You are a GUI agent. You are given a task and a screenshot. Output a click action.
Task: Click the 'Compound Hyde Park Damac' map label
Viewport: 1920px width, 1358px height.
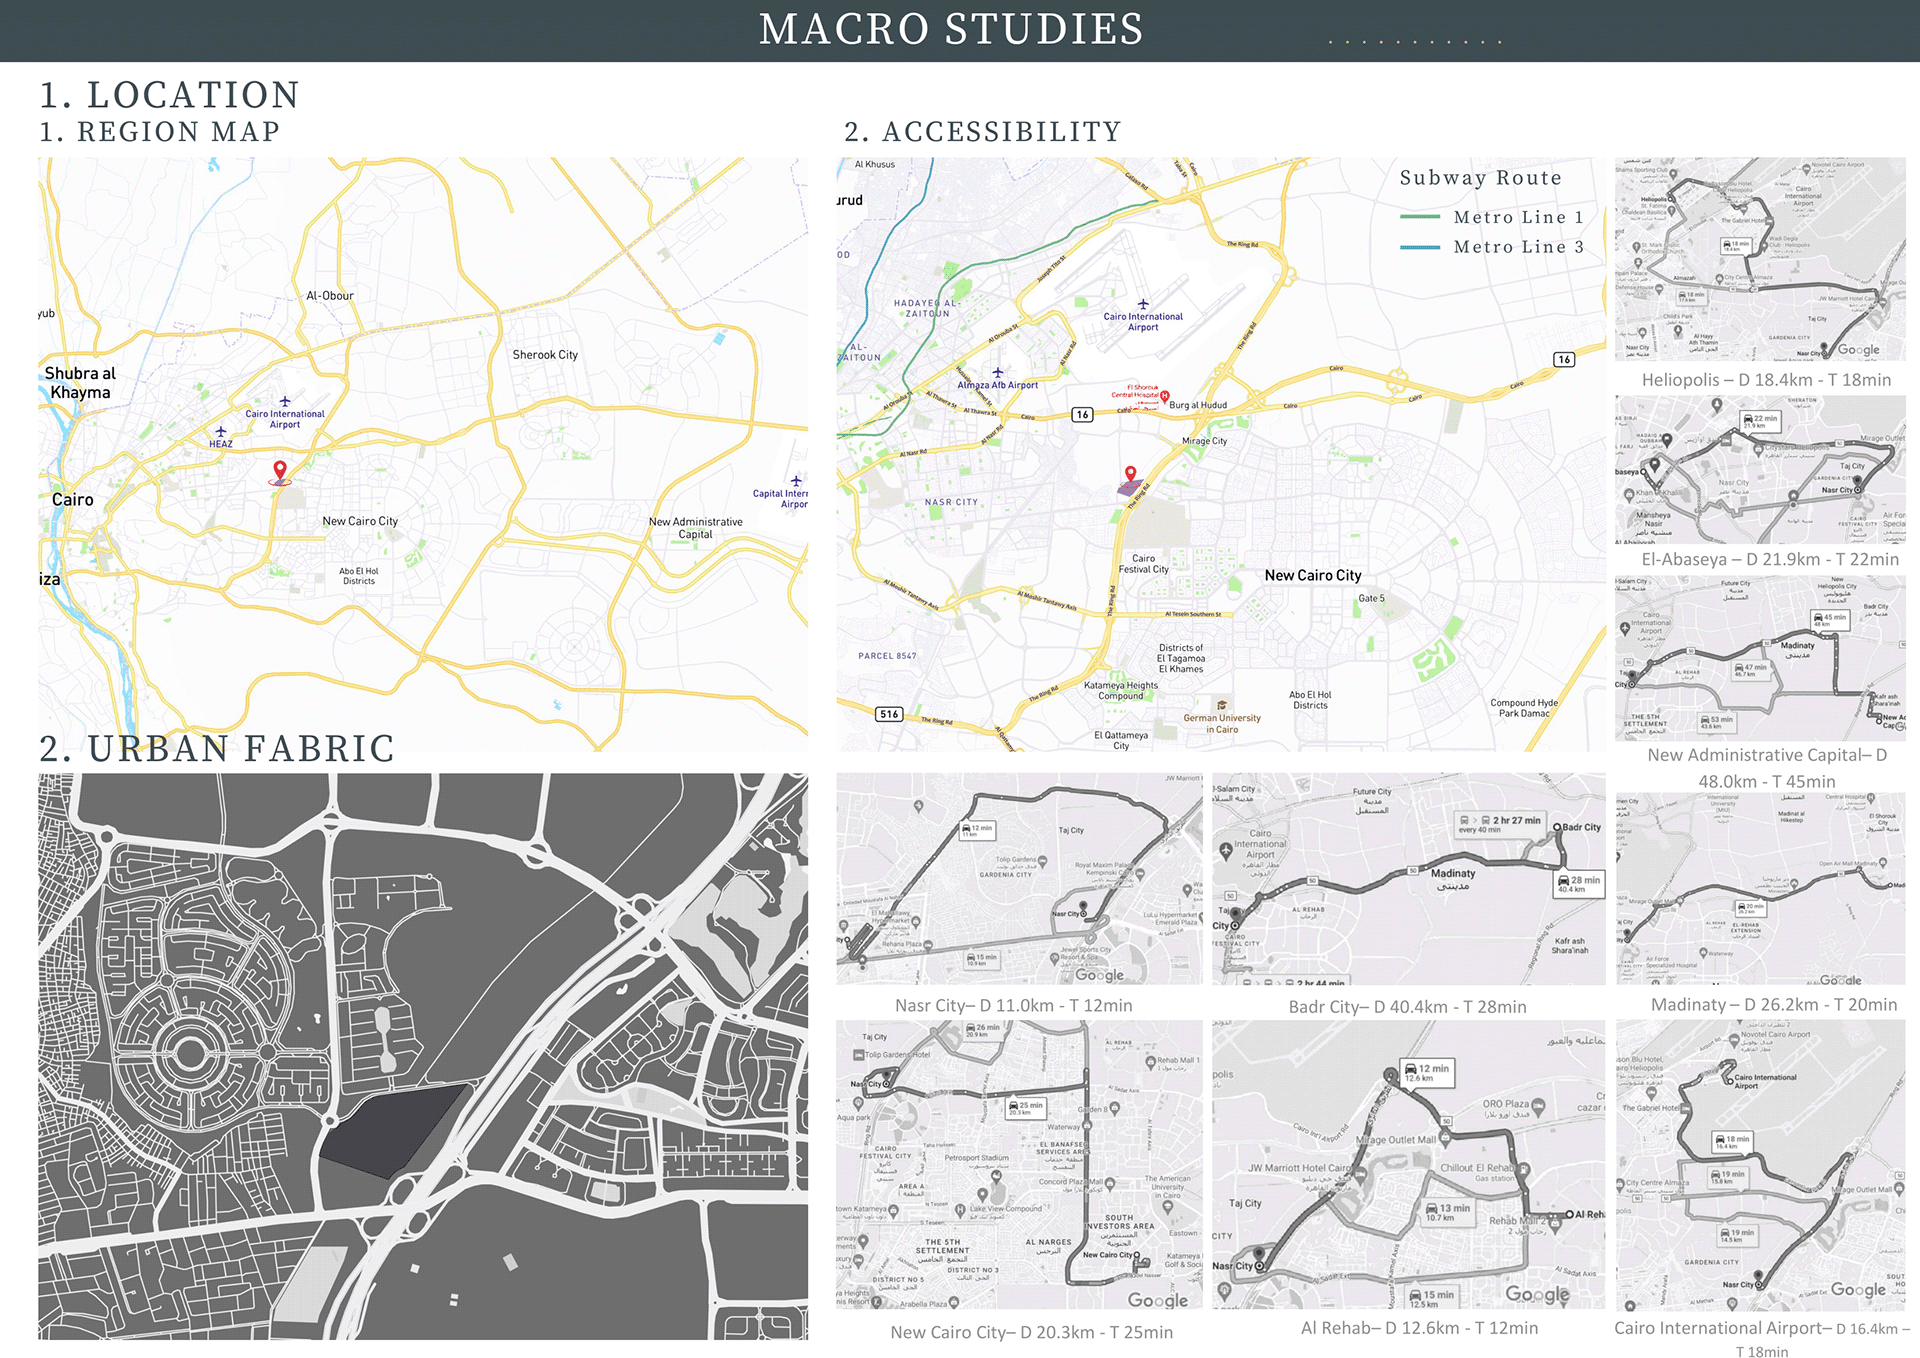point(1524,708)
